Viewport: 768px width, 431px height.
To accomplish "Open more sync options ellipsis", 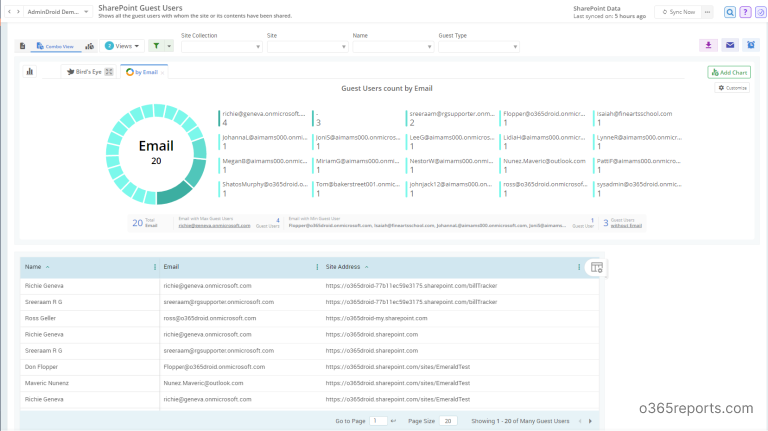I will pos(707,12).
